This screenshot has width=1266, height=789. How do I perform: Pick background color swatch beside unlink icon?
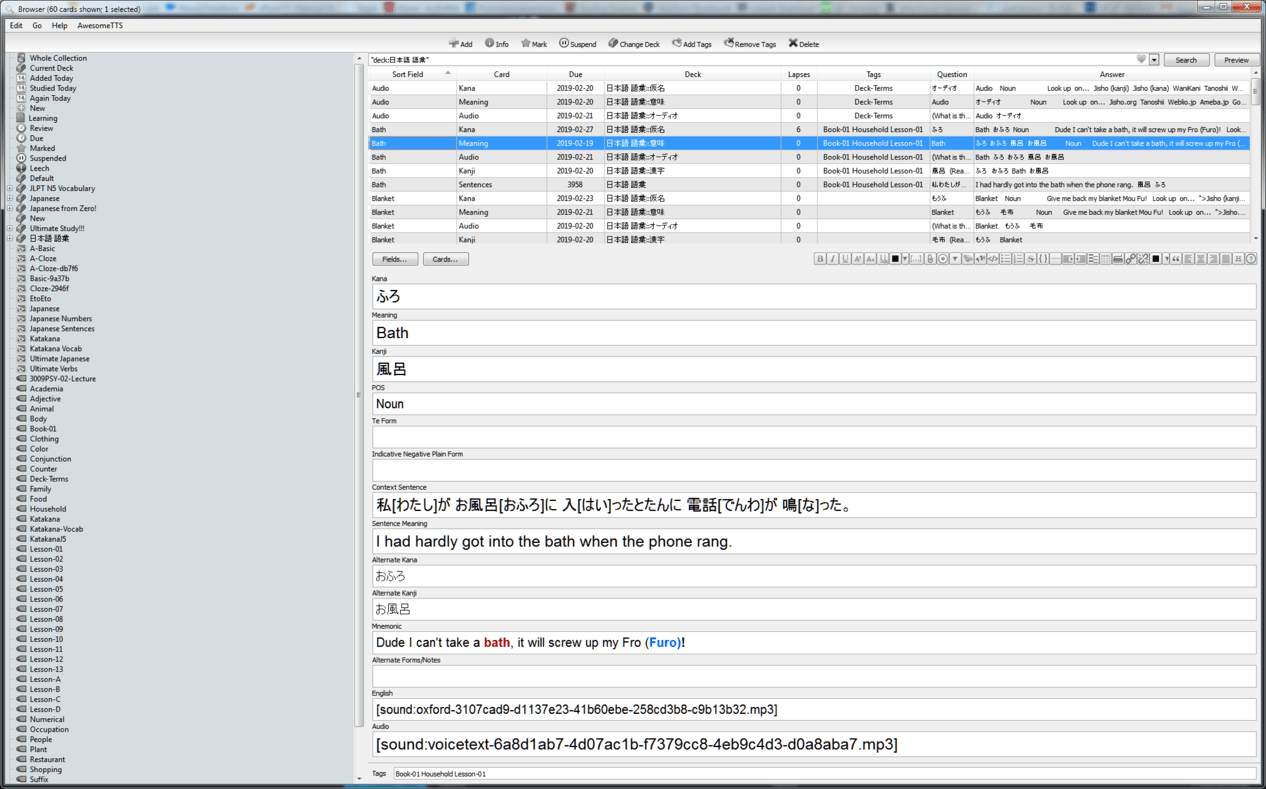click(1156, 259)
